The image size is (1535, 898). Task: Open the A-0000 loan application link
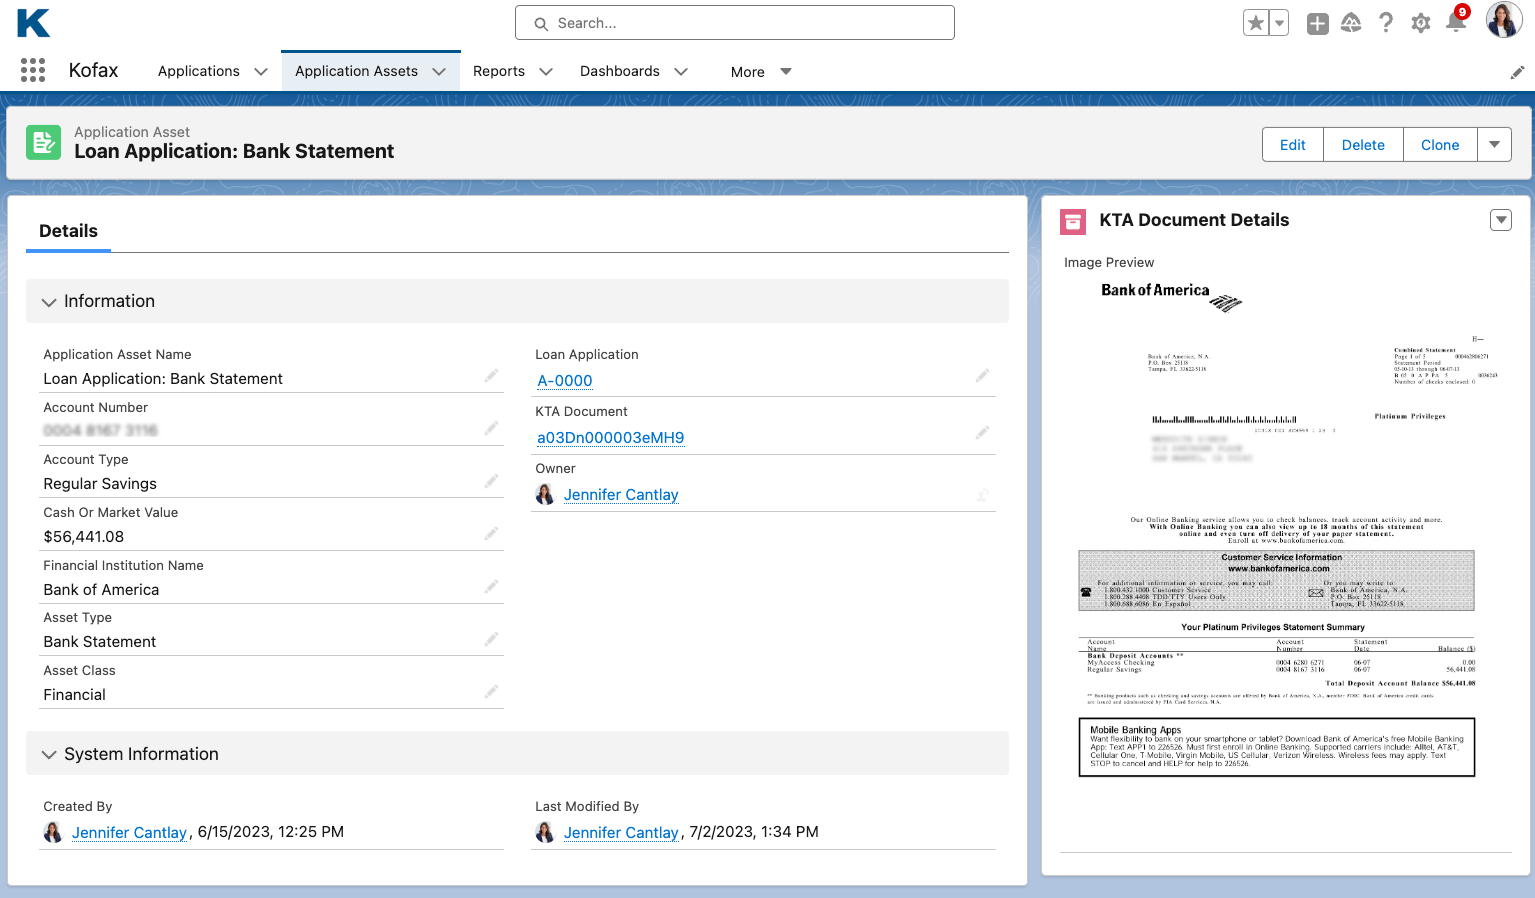pyautogui.click(x=565, y=381)
